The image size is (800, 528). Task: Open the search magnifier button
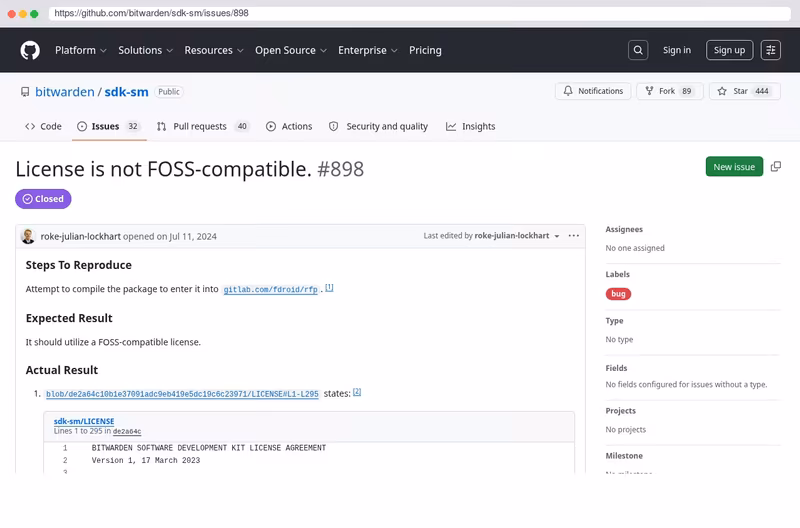point(638,50)
